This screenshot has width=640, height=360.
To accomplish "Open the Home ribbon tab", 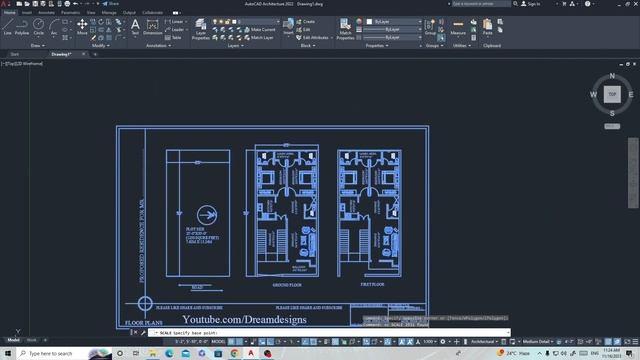I will [x=9, y=13].
